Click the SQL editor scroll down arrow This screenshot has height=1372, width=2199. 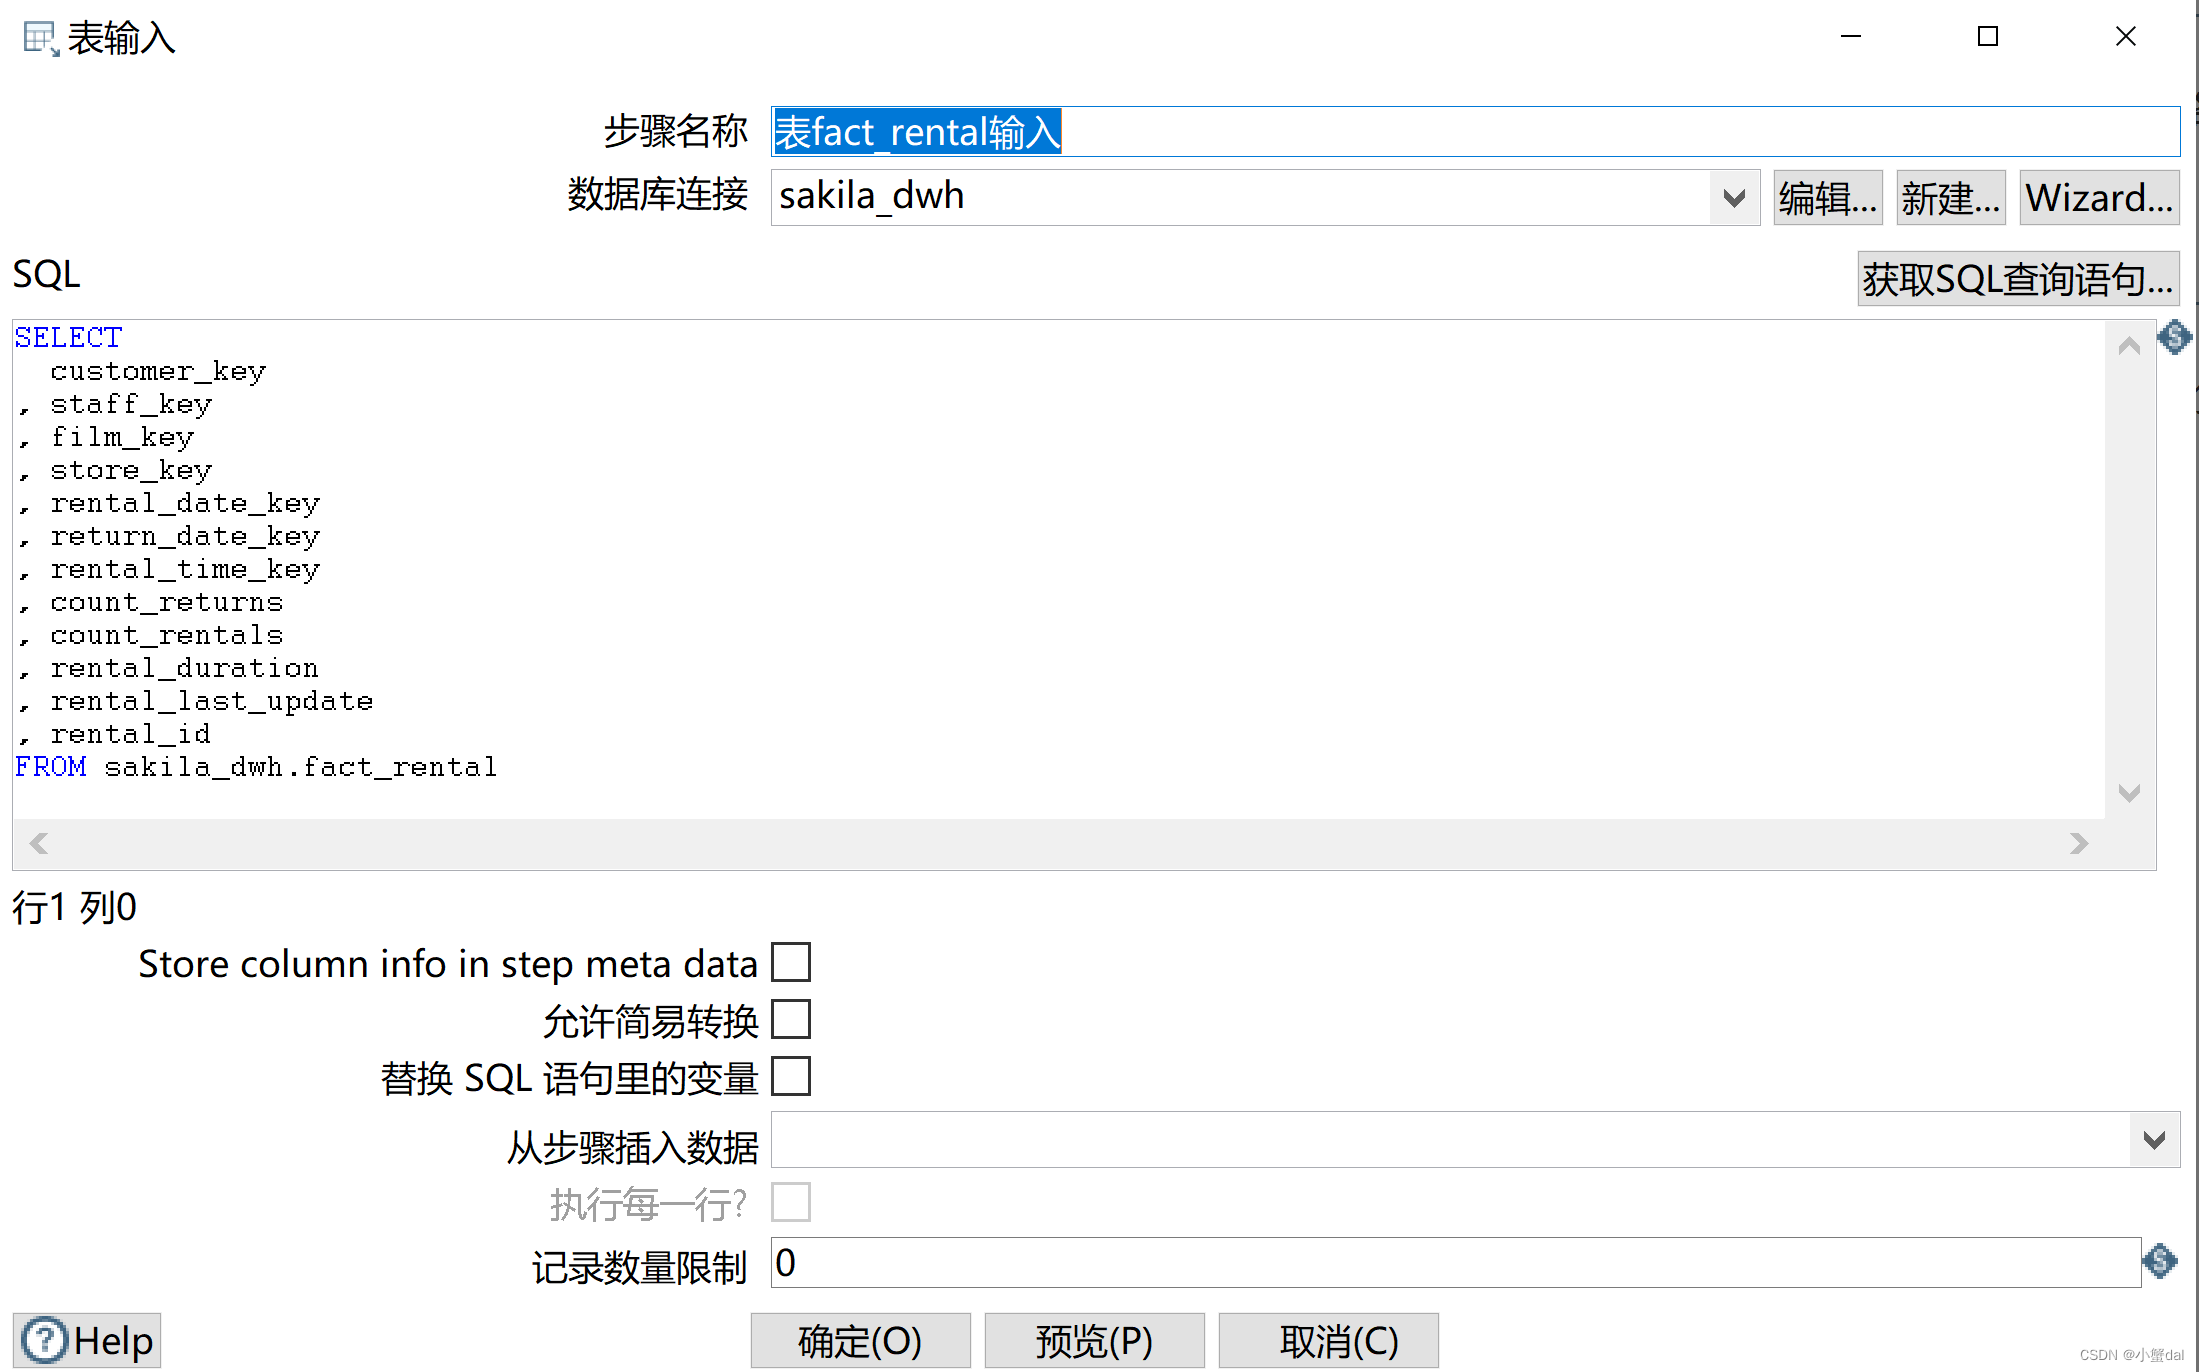point(2129,792)
